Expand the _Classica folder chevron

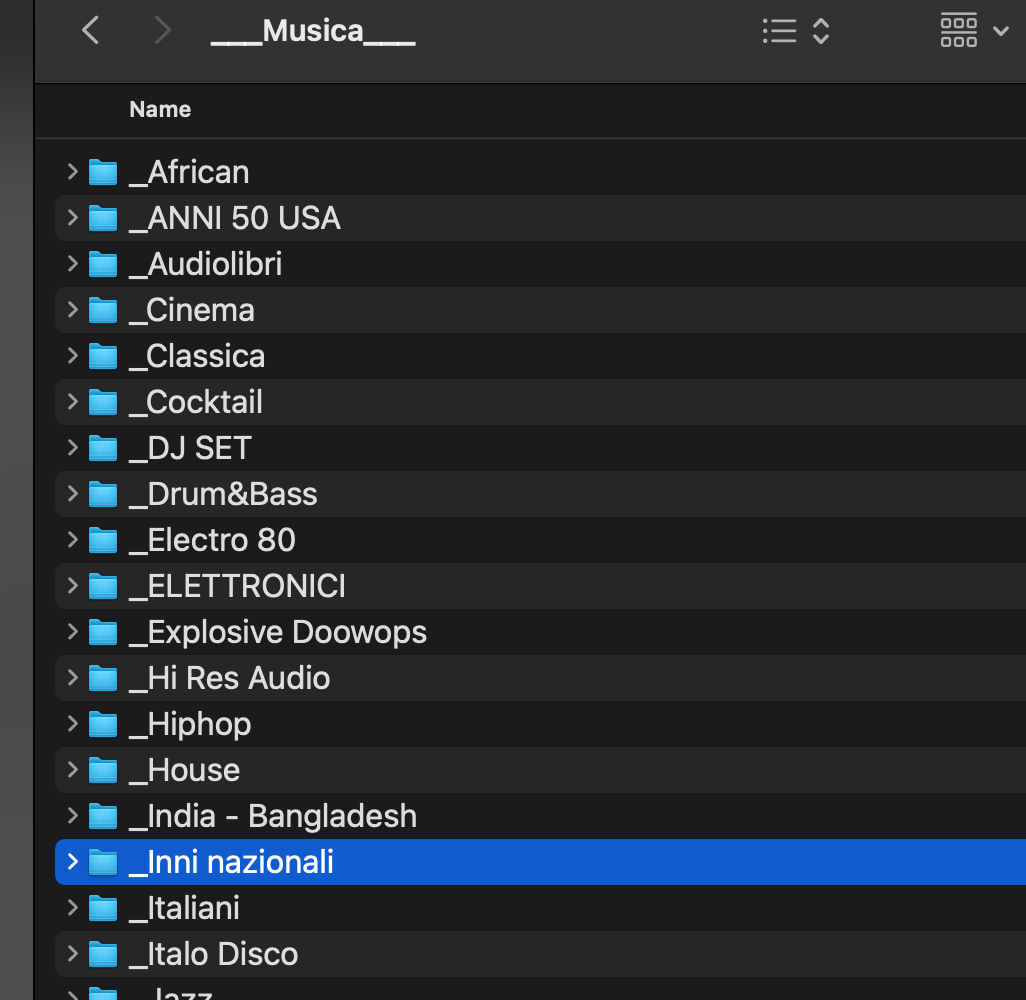point(72,356)
